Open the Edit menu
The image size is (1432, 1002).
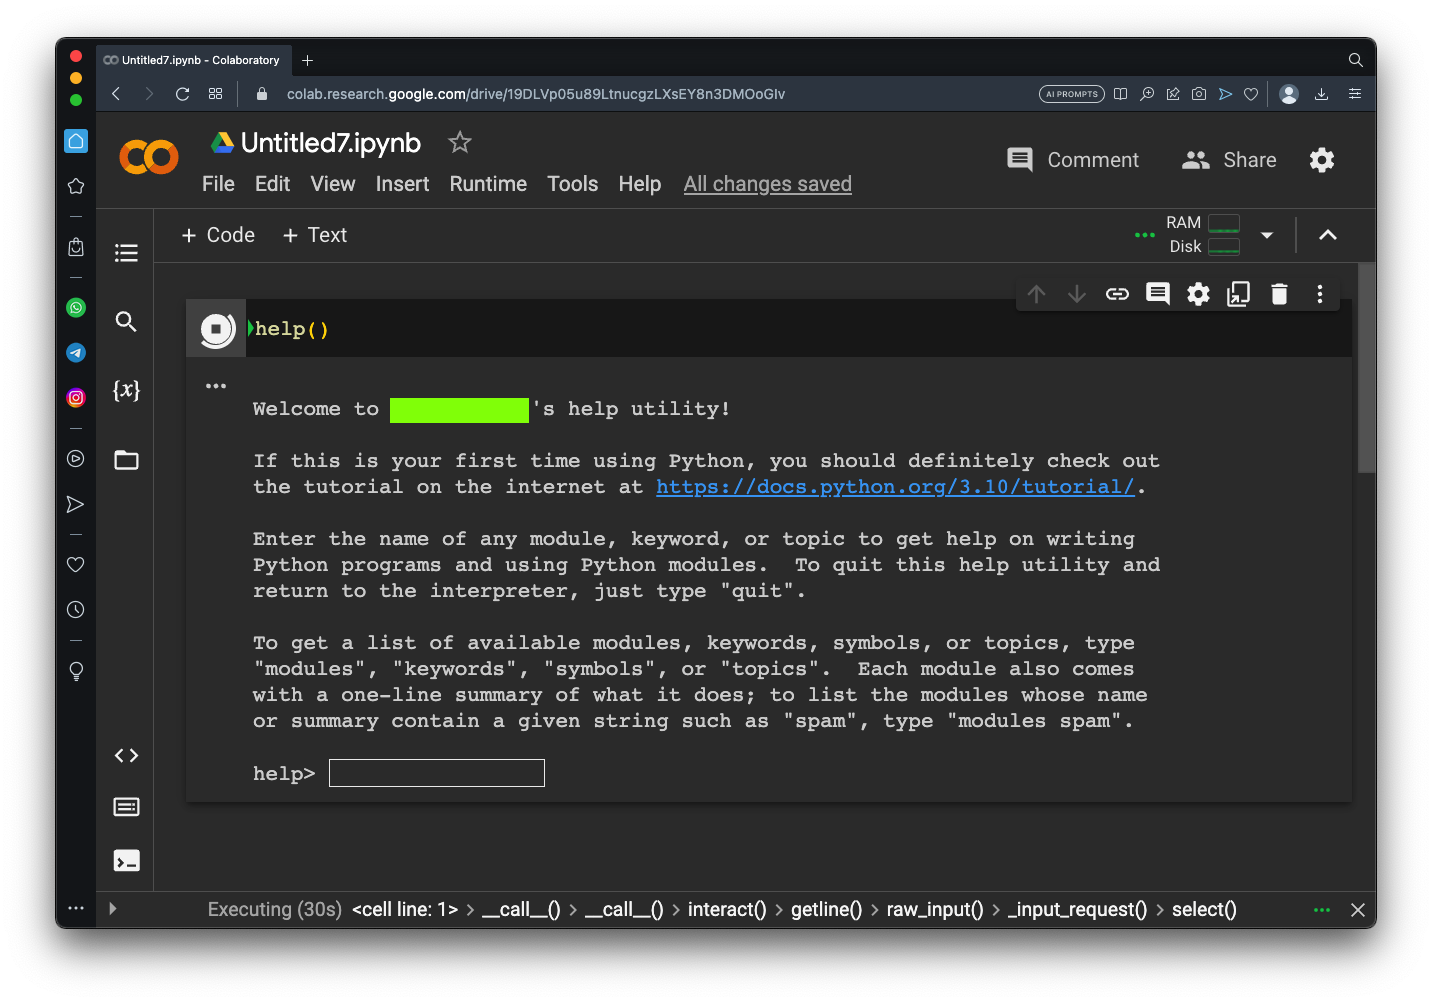272,184
